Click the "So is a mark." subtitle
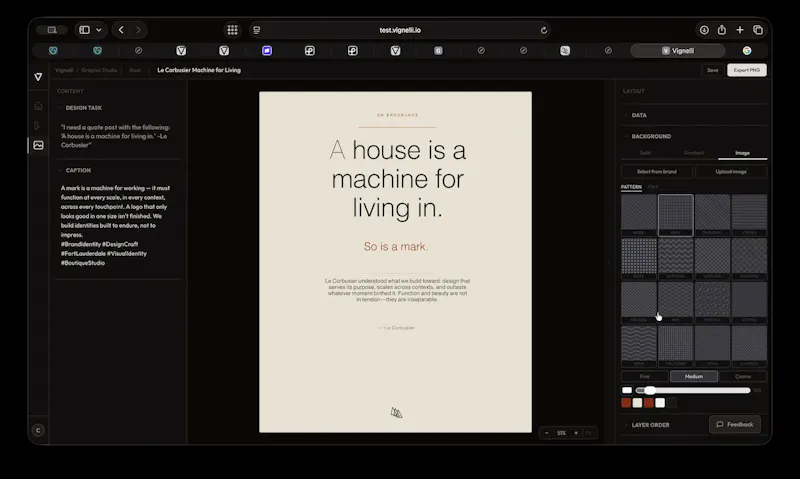Image resolution: width=800 pixels, height=479 pixels. (396, 246)
